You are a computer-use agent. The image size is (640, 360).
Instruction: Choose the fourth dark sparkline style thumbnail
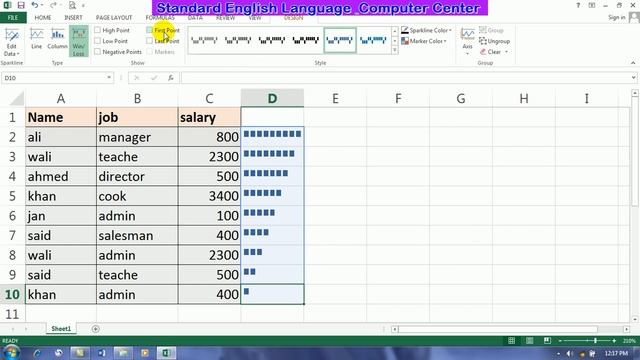tap(306, 40)
